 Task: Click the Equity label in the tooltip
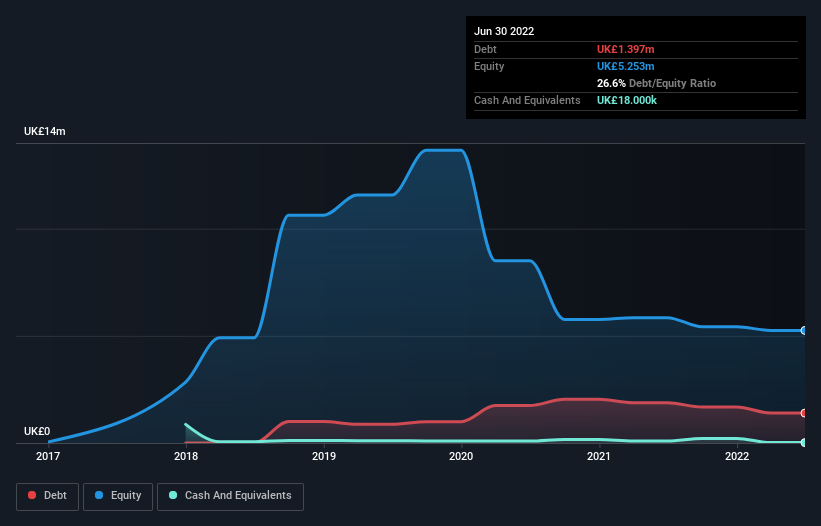pyautogui.click(x=489, y=66)
